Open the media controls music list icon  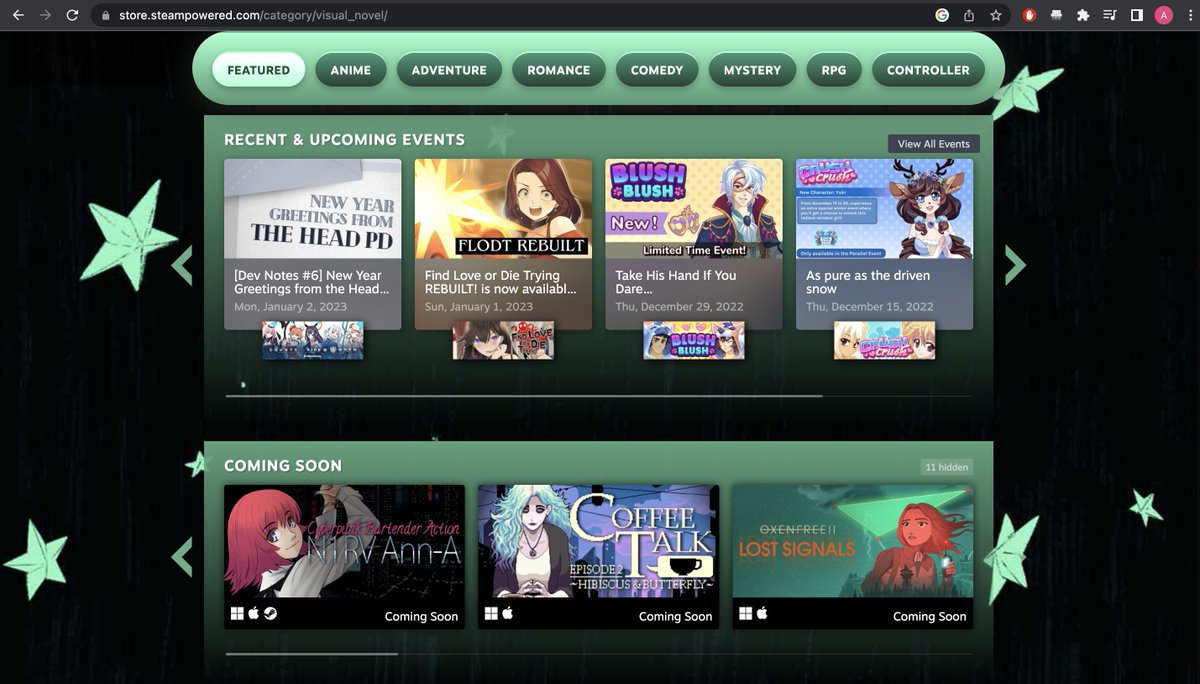[1110, 15]
